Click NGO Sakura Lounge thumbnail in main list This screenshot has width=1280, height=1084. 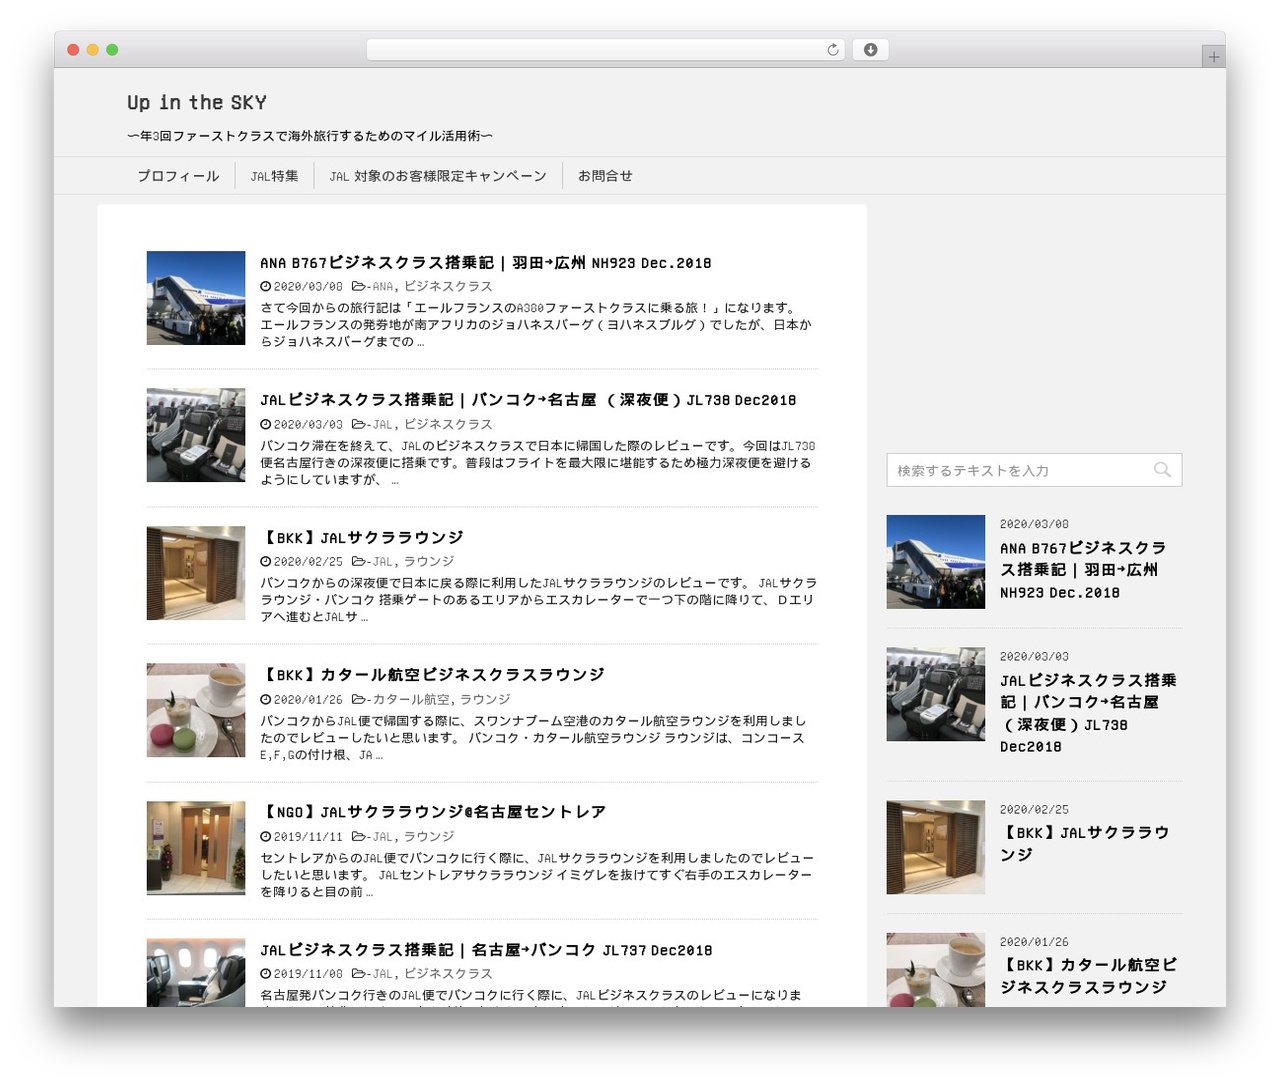point(196,848)
